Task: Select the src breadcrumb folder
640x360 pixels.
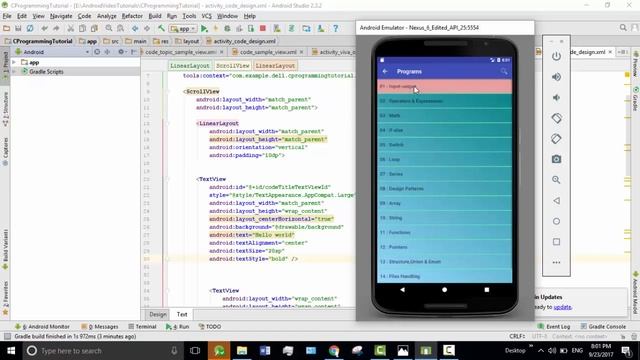Action: click(111, 41)
